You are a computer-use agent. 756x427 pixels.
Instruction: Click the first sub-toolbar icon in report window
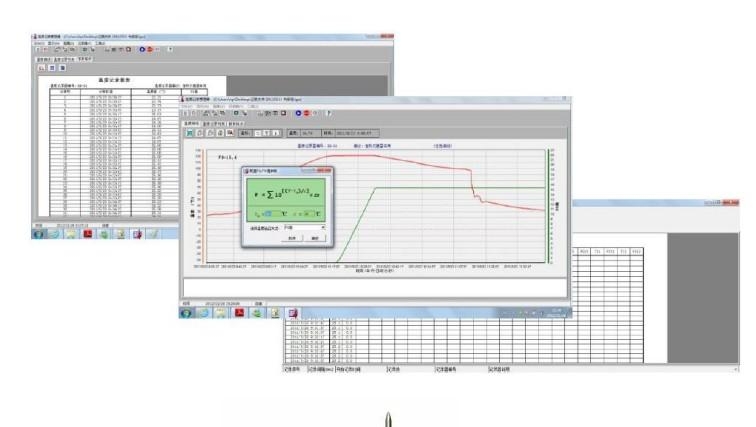click(42, 68)
